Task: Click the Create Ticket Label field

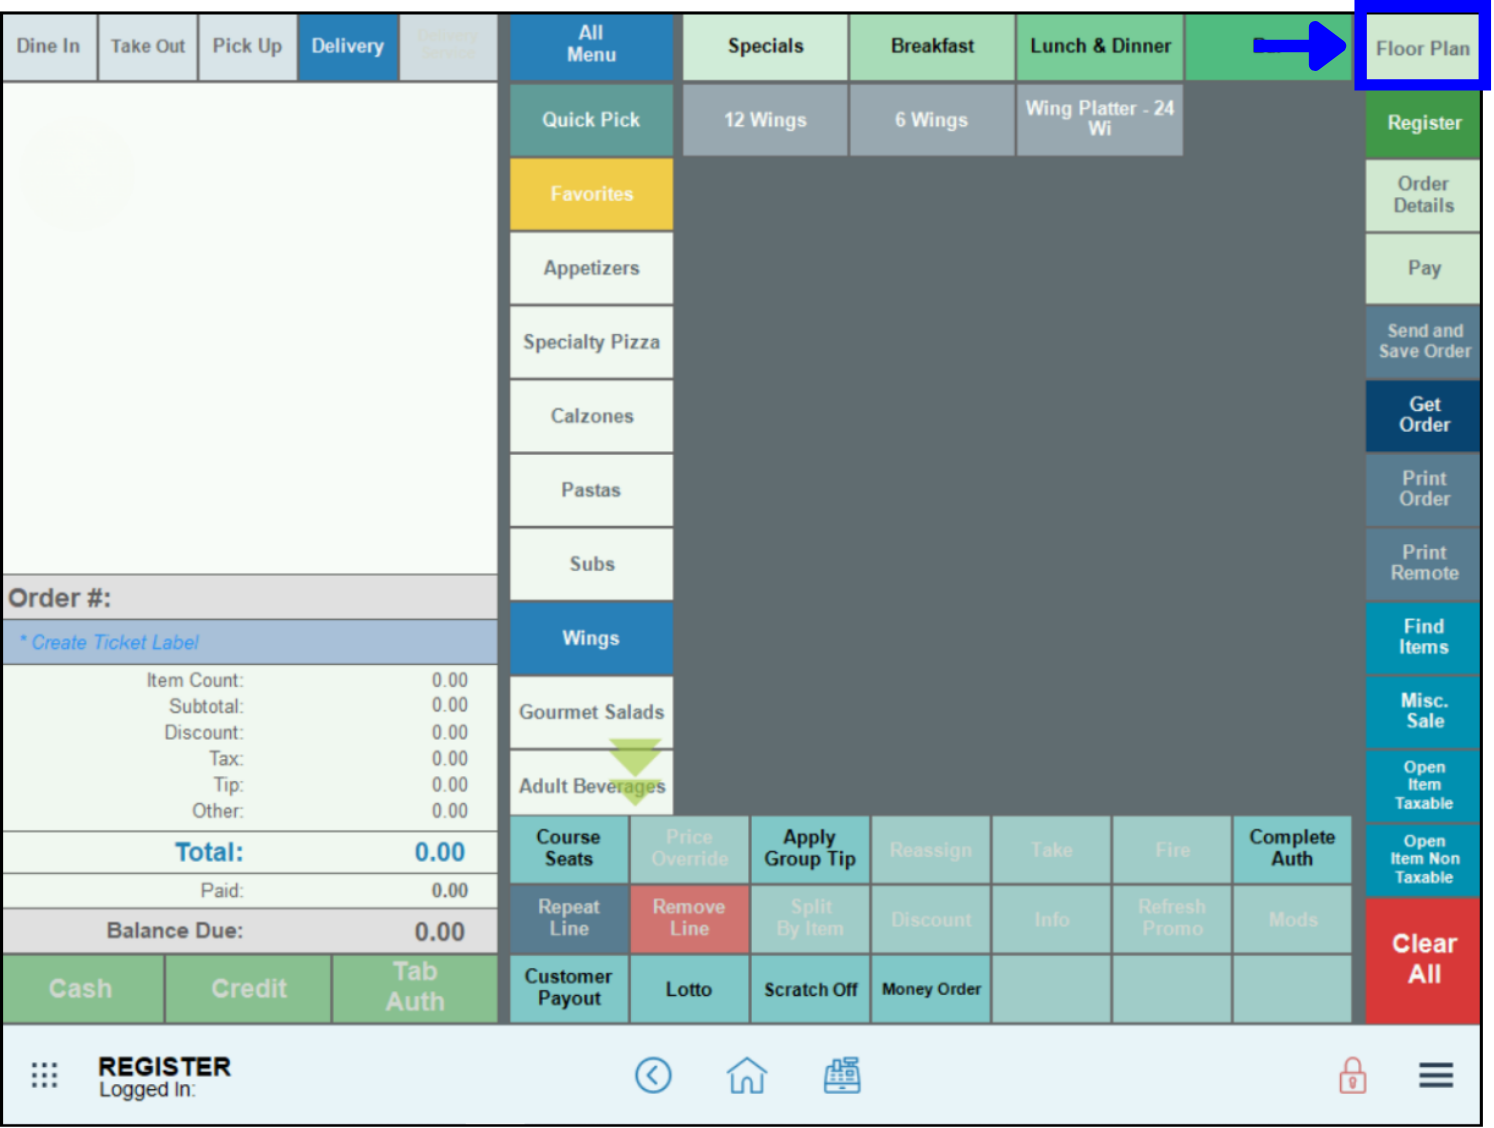Action: [250, 642]
